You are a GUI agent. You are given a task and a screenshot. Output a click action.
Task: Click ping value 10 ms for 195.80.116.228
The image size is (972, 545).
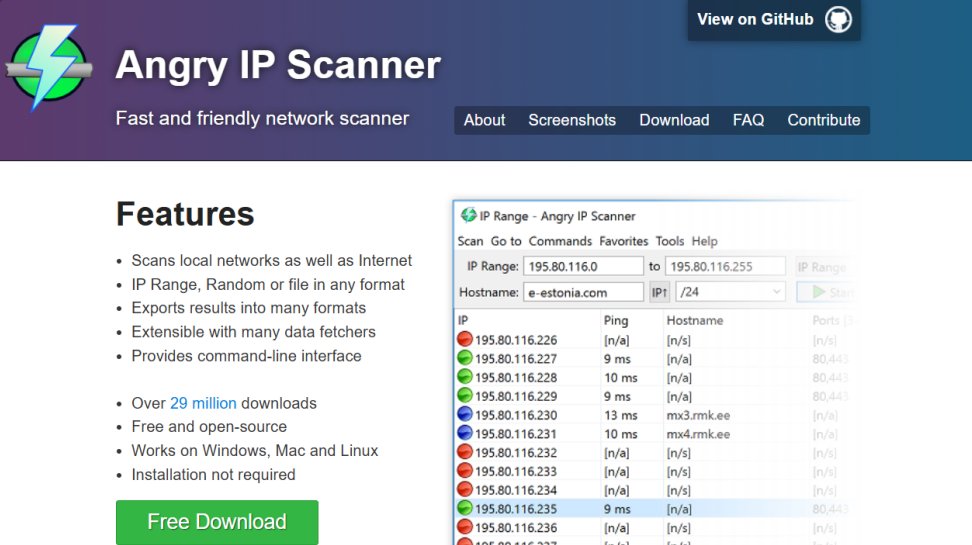pos(621,378)
